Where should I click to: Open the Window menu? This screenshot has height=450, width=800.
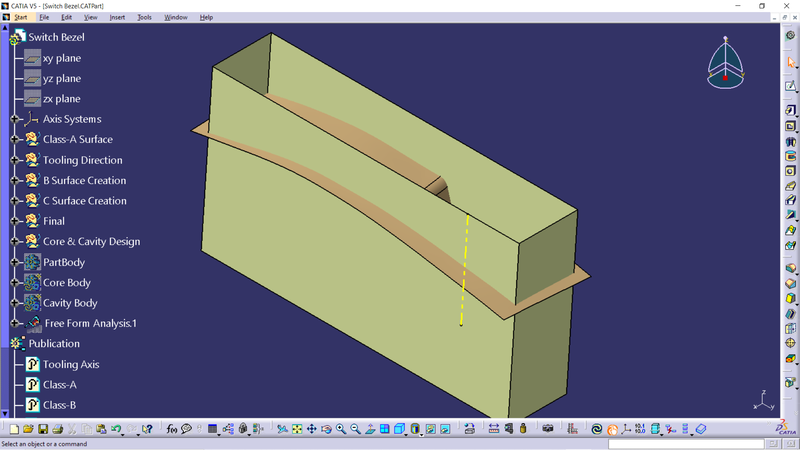point(176,17)
